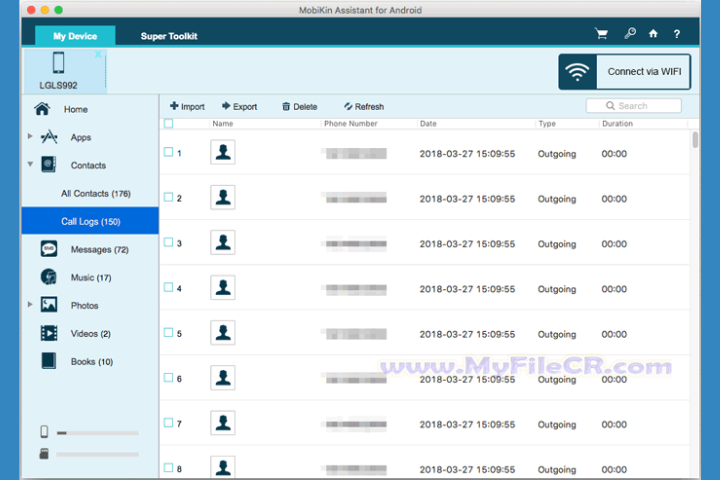Click the home icon in top bar
Viewport: 720px width, 480px height.
tap(653, 34)
